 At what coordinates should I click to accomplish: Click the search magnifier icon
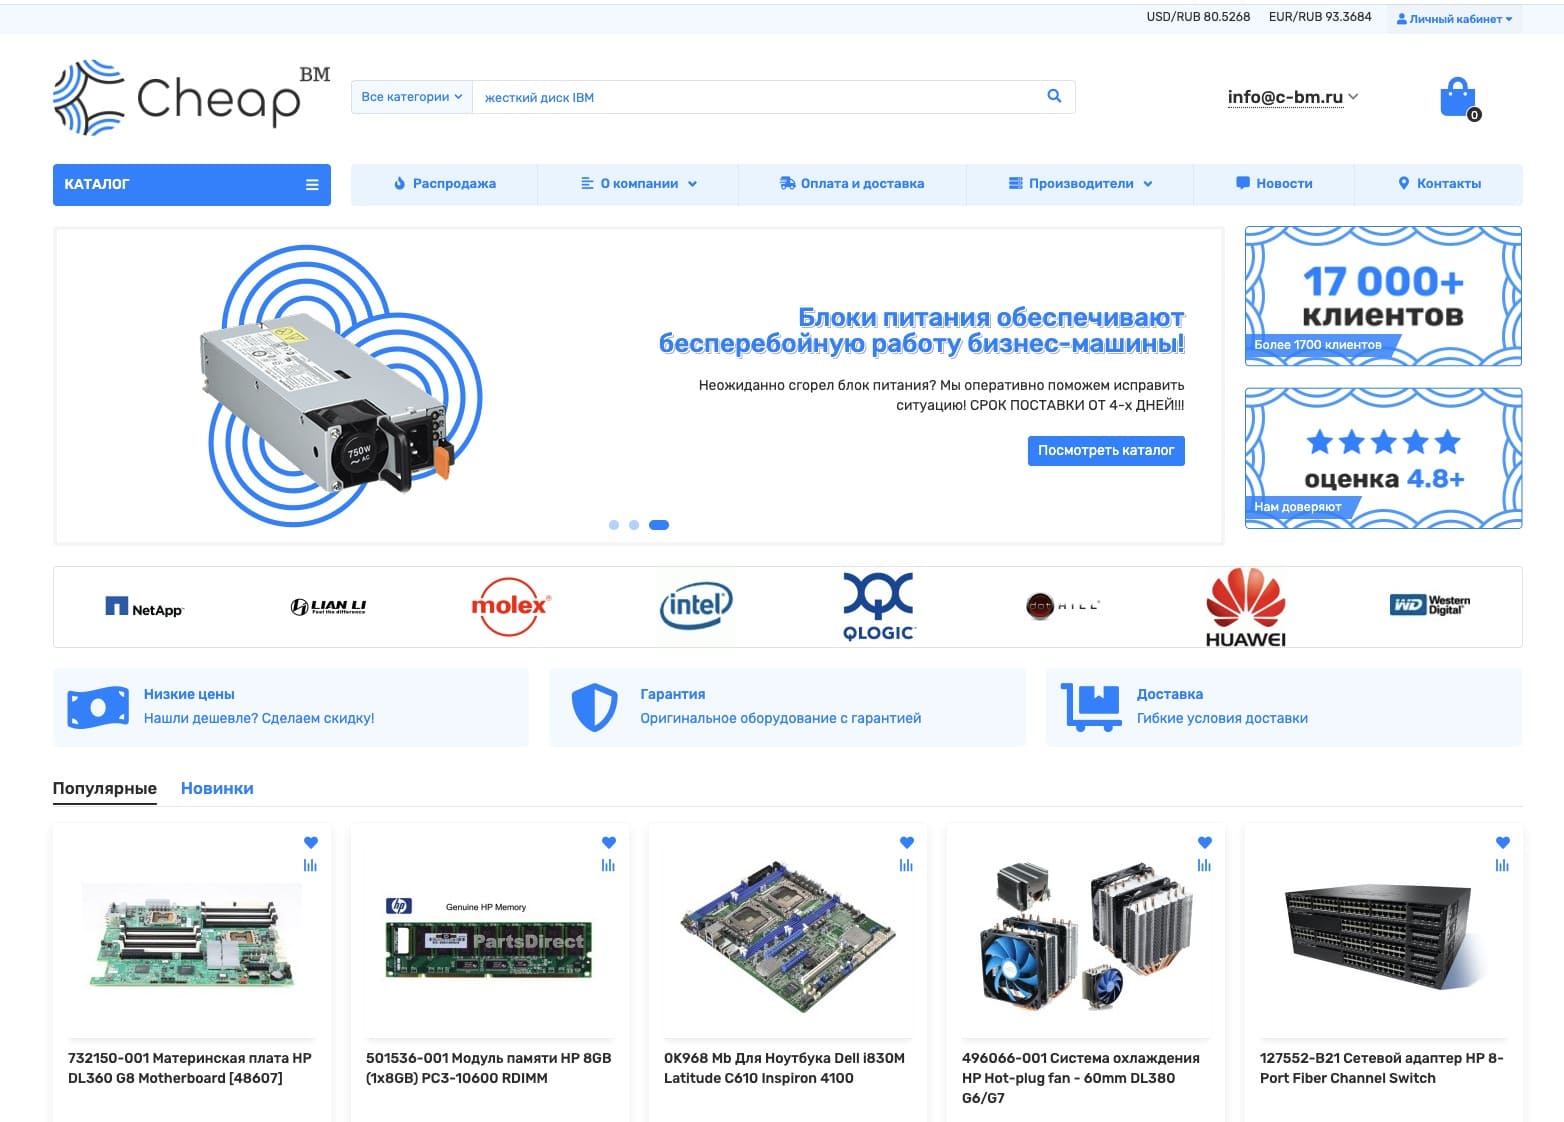tap(1054, 96)
